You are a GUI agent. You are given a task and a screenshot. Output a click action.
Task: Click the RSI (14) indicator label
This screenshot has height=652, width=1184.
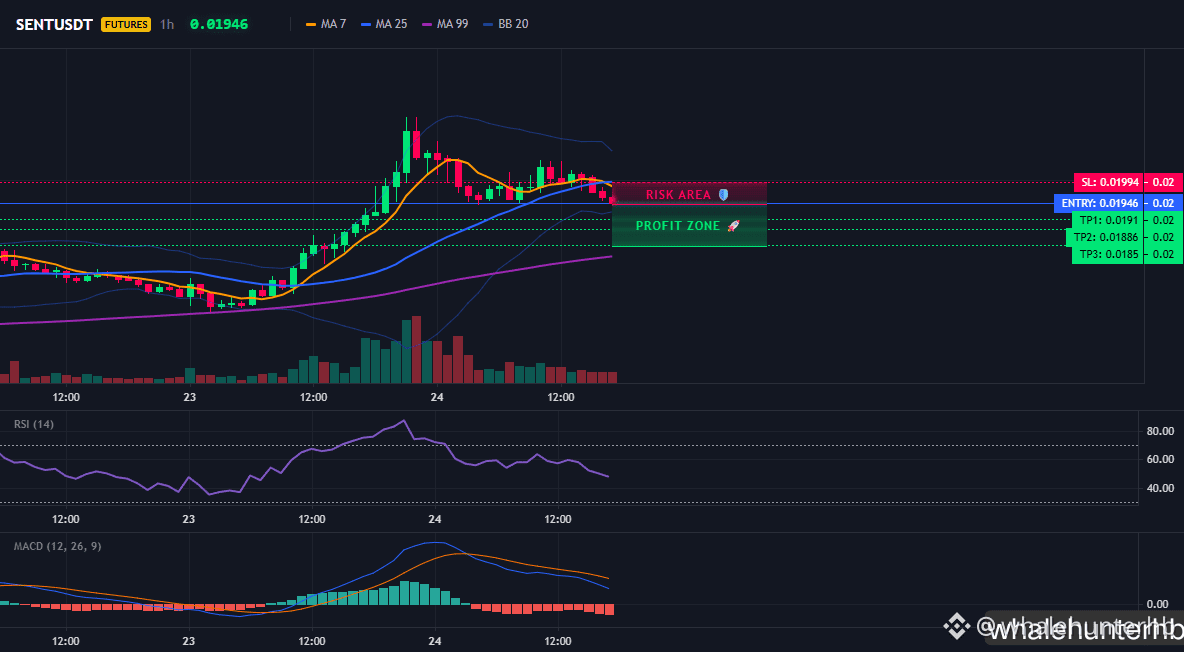point(34,424)
